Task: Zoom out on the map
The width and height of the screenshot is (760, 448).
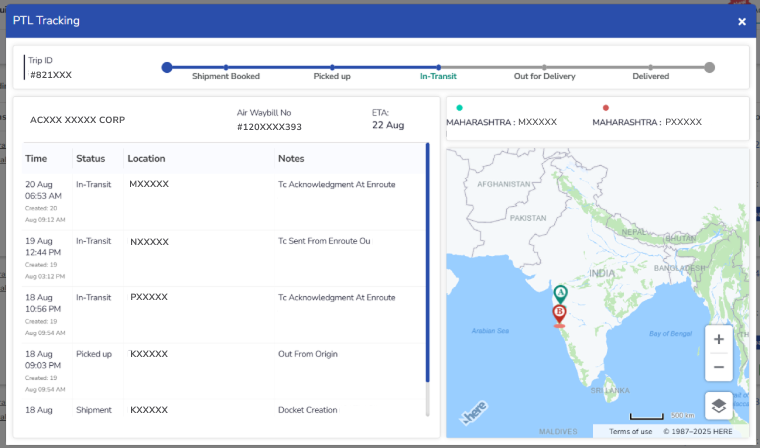Action: tap(719, 367)
